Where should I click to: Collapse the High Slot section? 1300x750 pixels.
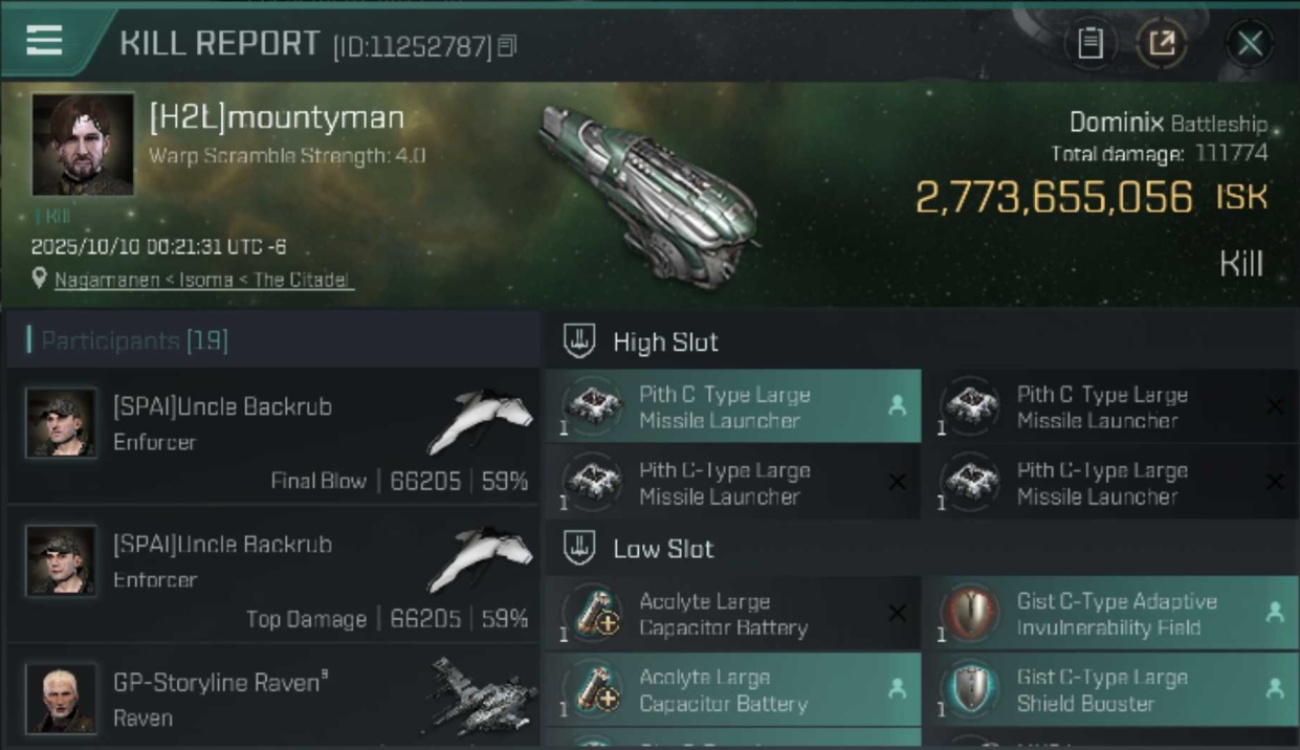pyautogui.click(x=579, y=341)
